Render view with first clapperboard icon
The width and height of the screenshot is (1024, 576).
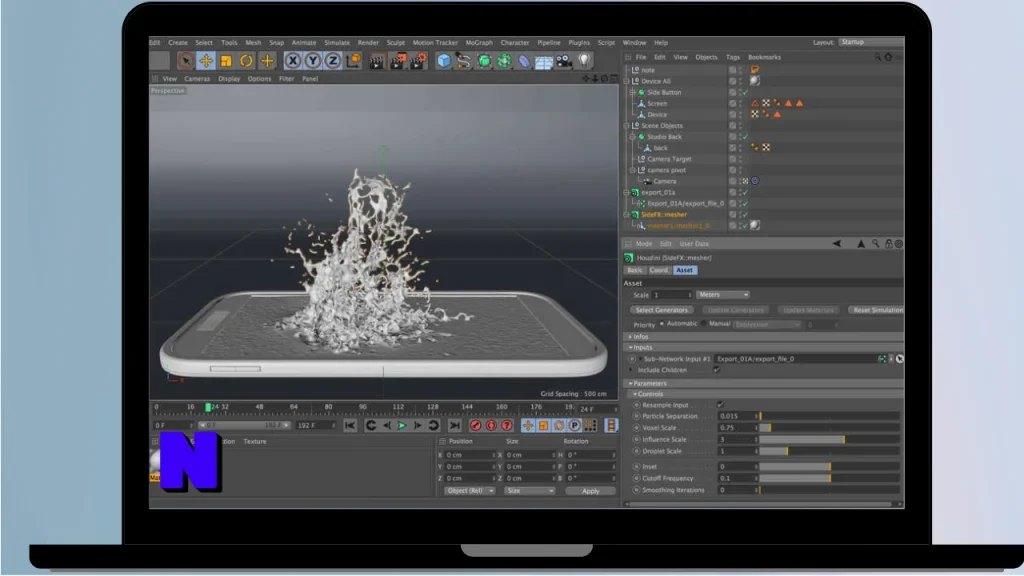[377, 61]
